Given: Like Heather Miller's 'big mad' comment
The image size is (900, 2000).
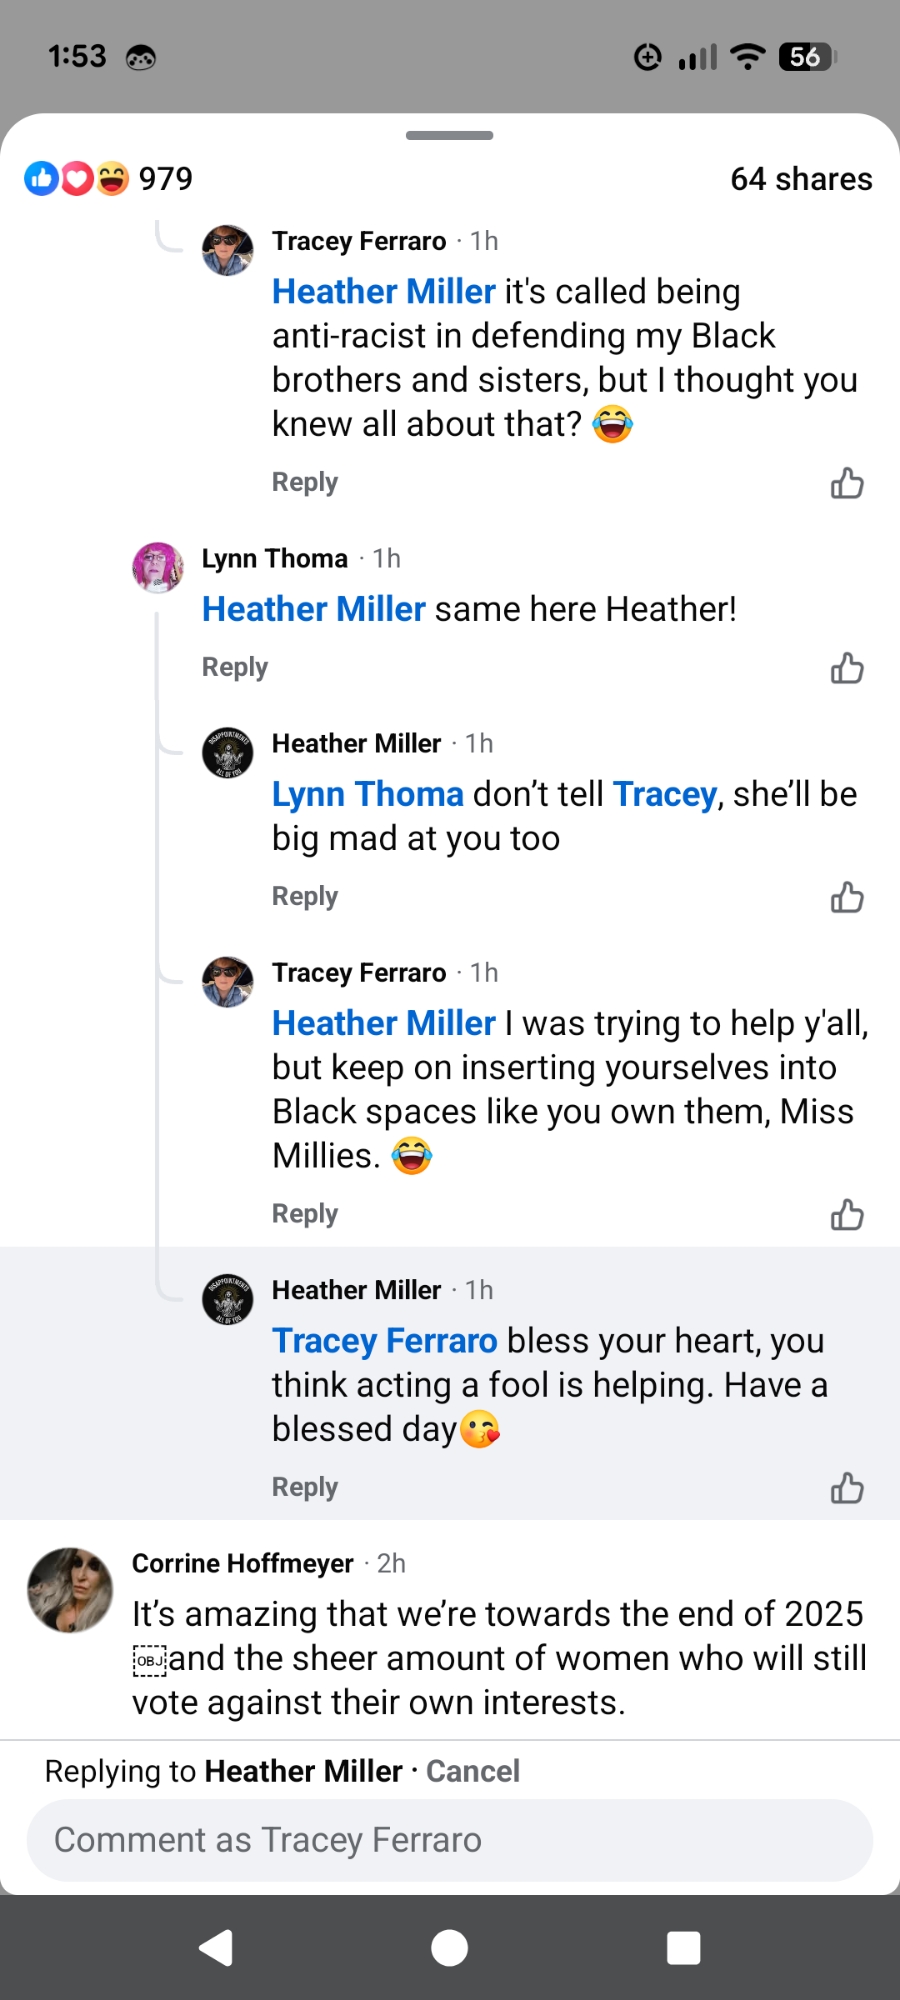Looking at the screenshot, I should coord(847,898).
